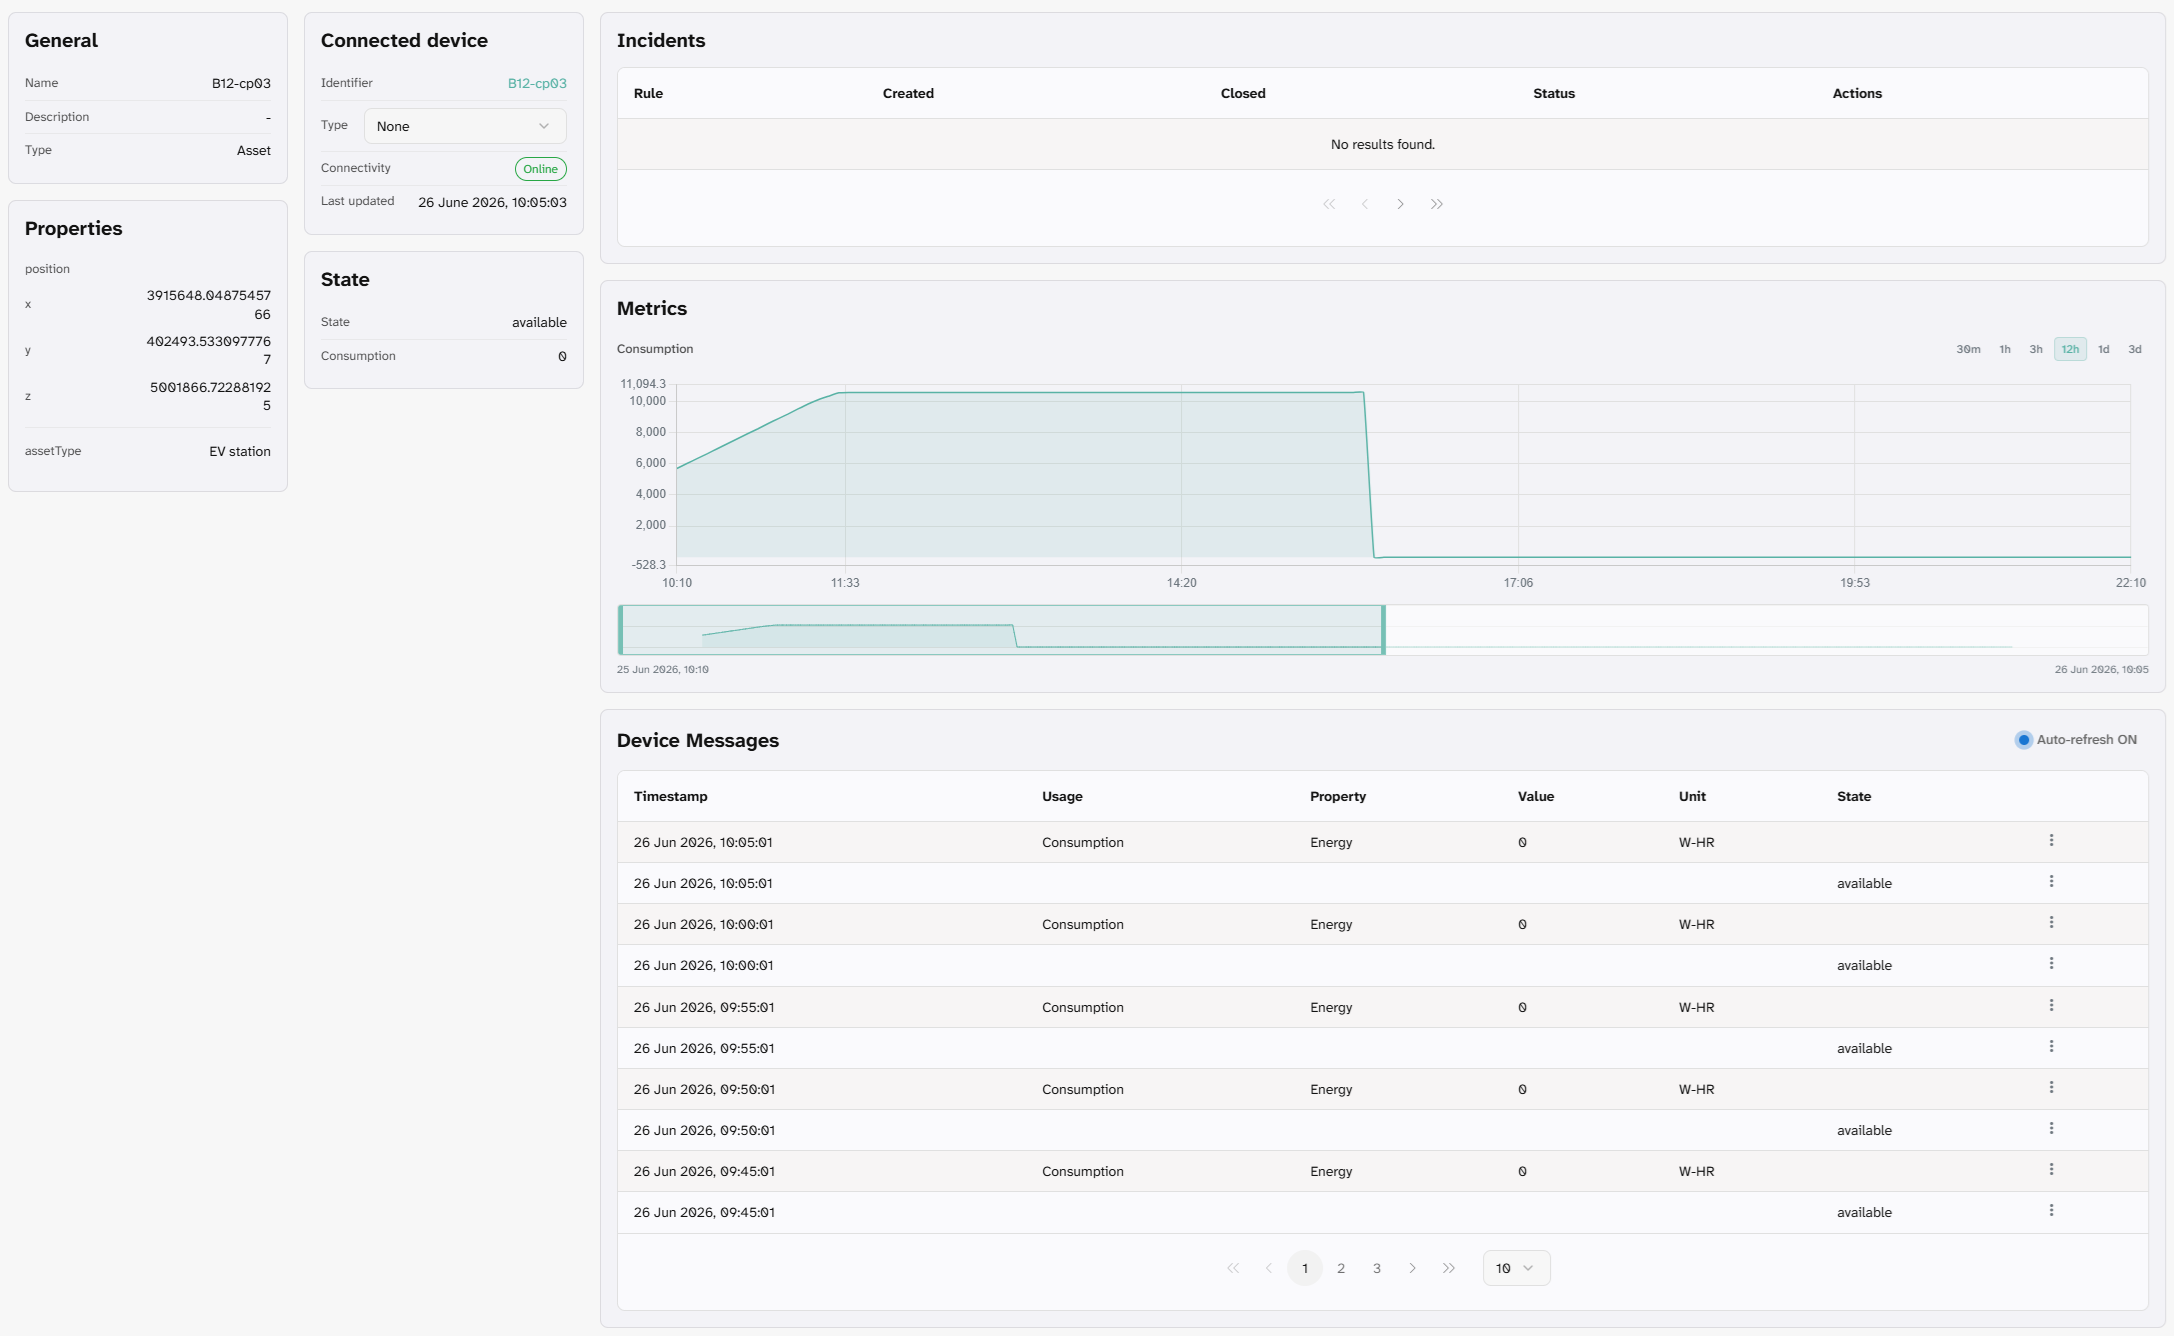Open row menu for 09:45:01 Consumption message

(x=2051, y=1170)
